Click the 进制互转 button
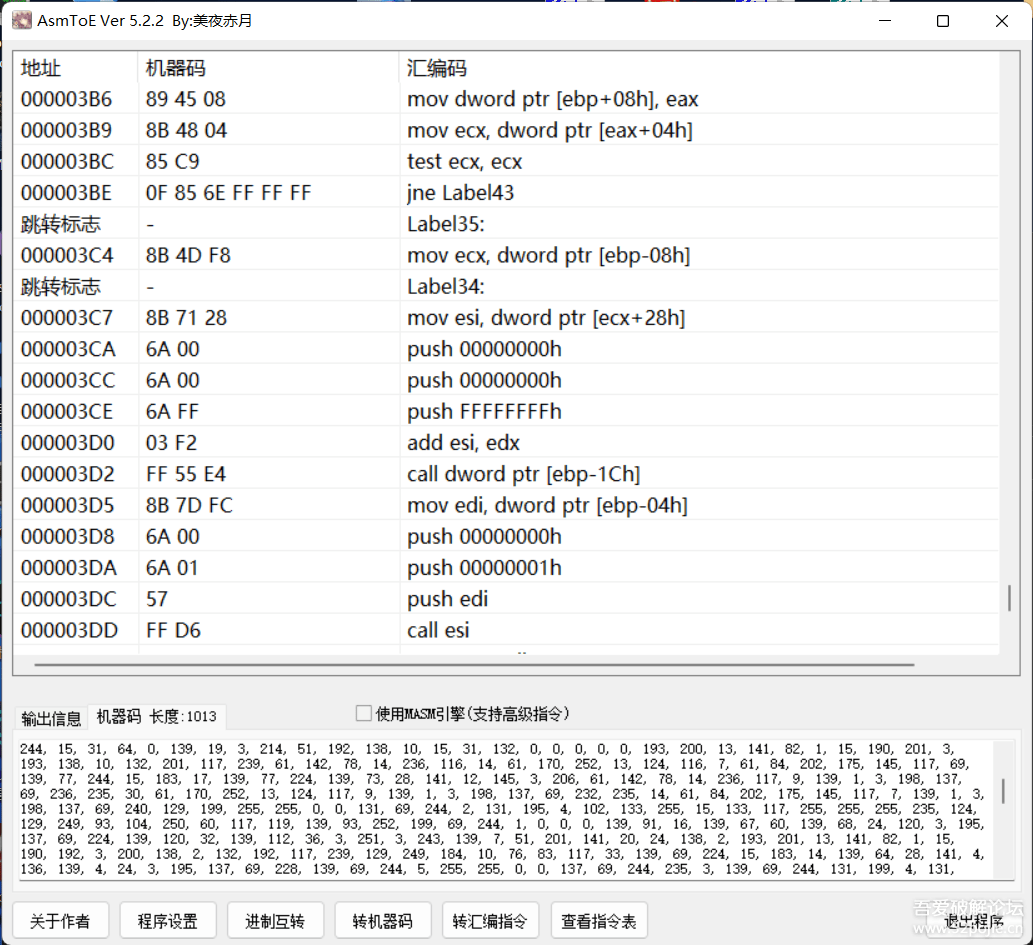 [x=275, y=921]
